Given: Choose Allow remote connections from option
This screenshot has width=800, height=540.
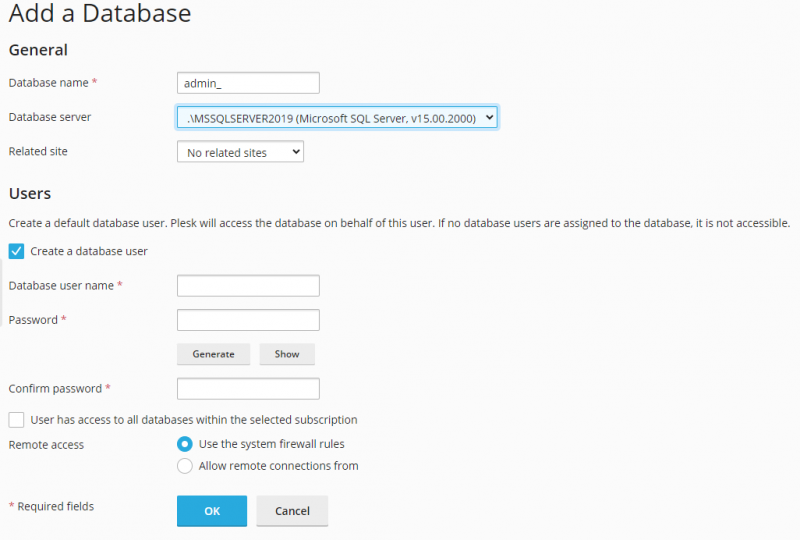Looking at the screenshot, I should click(184, 466).
